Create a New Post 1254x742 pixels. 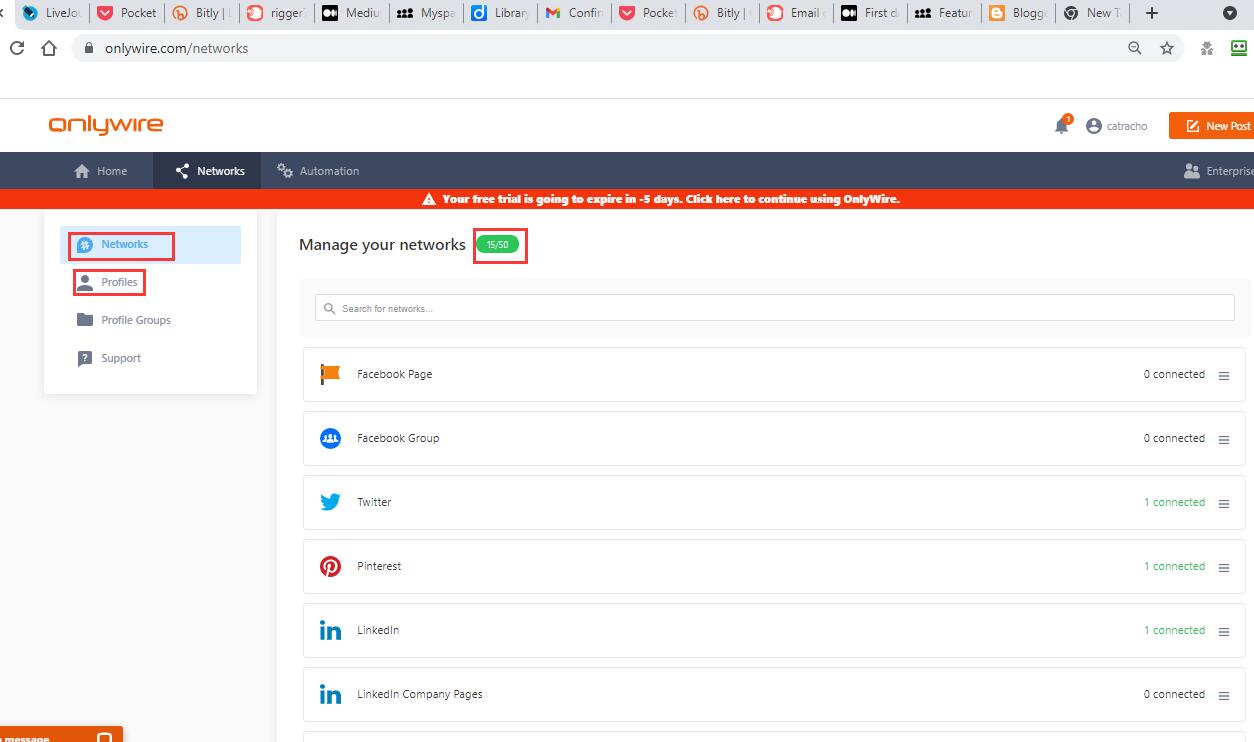pos(1211,126)
